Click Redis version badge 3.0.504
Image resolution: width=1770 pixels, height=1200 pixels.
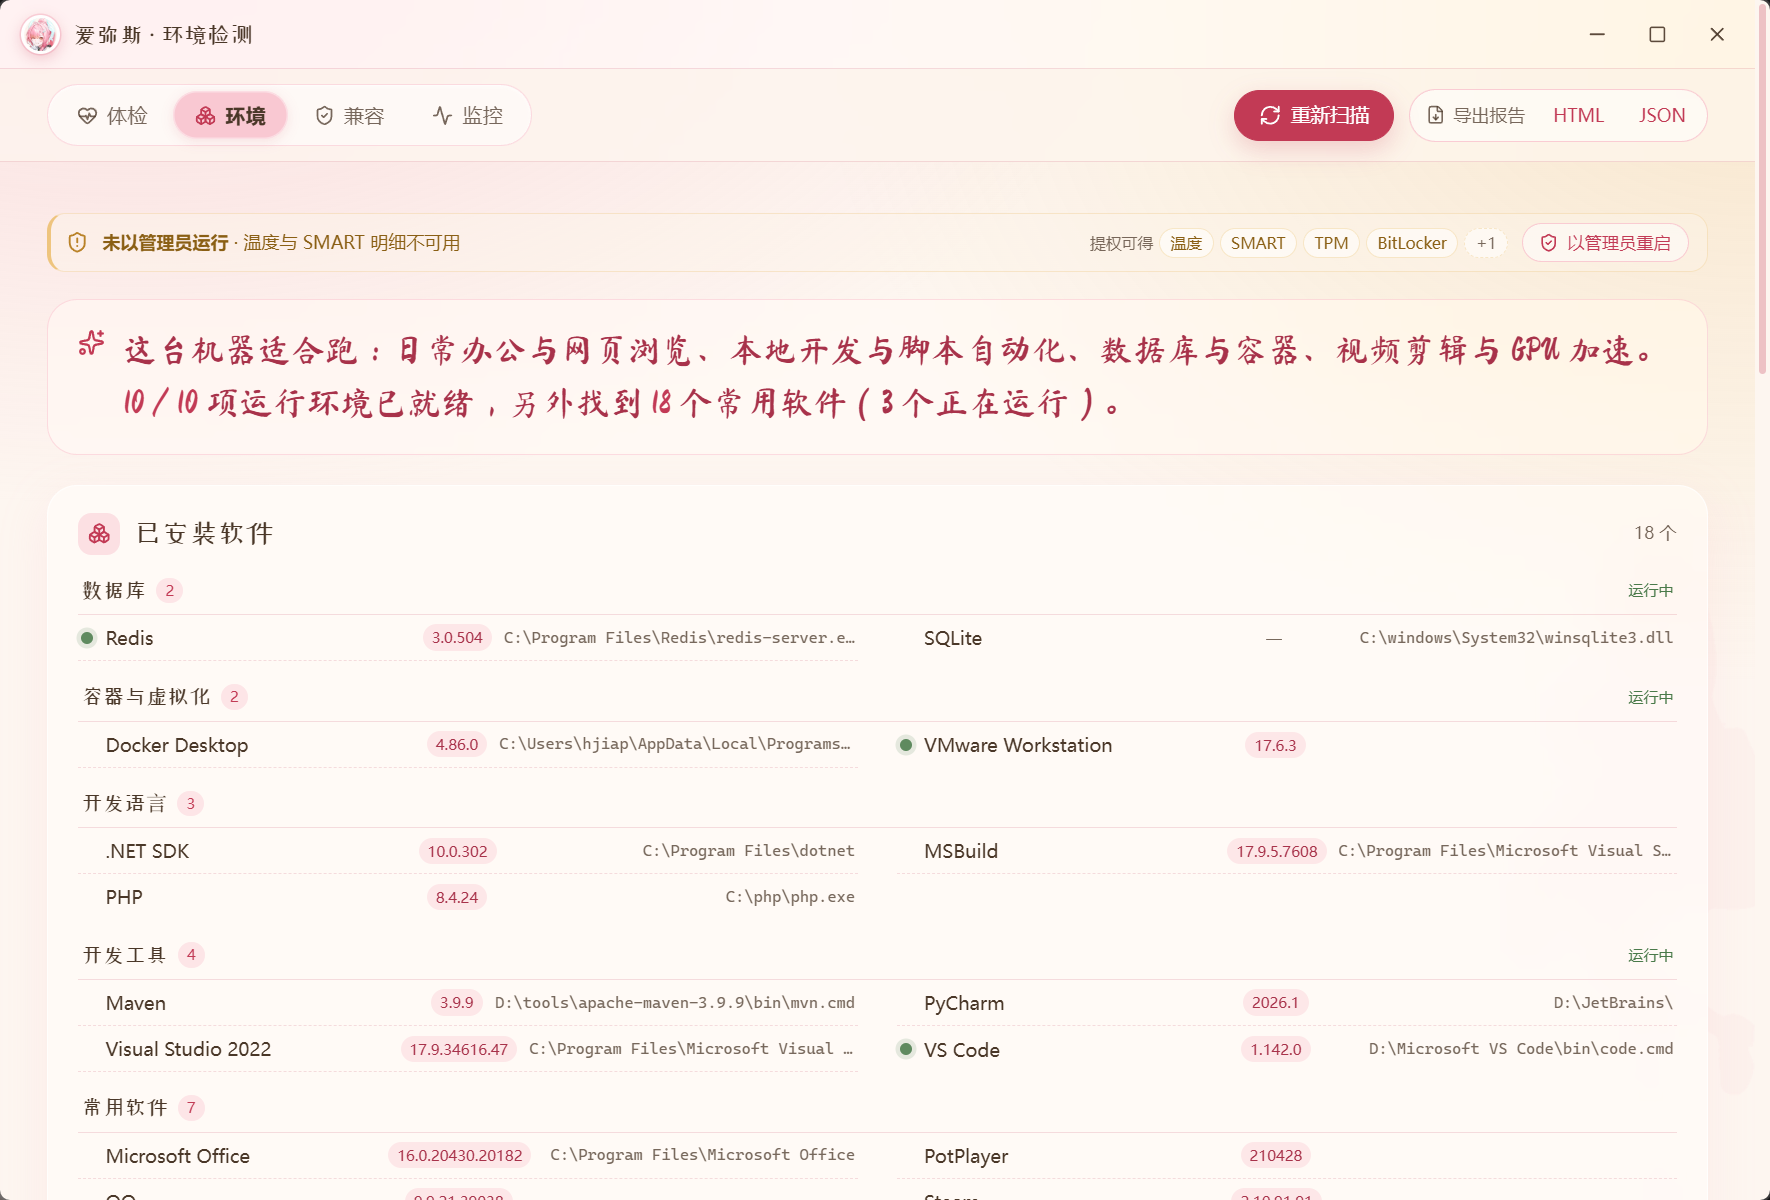pos(457,638)
